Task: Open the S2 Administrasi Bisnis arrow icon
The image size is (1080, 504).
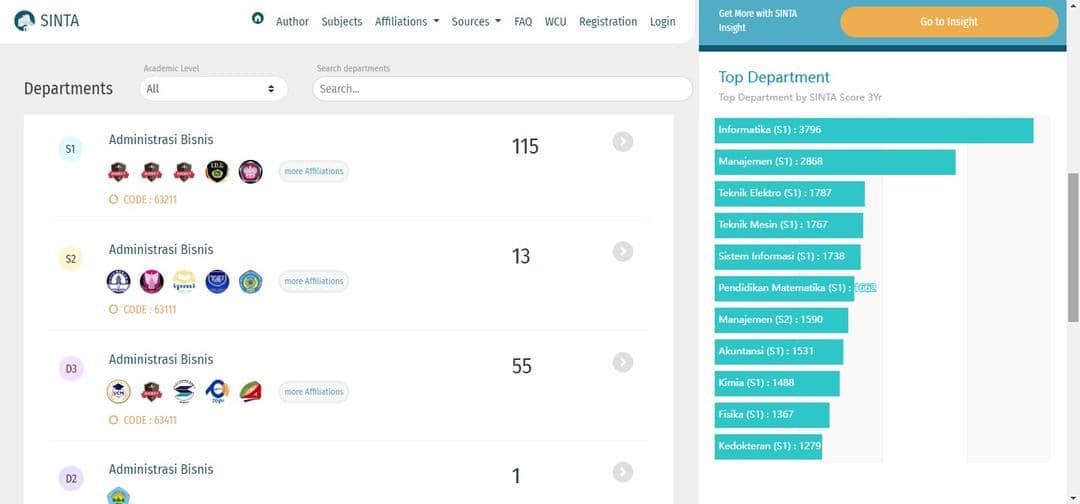Action: [623, 252]
